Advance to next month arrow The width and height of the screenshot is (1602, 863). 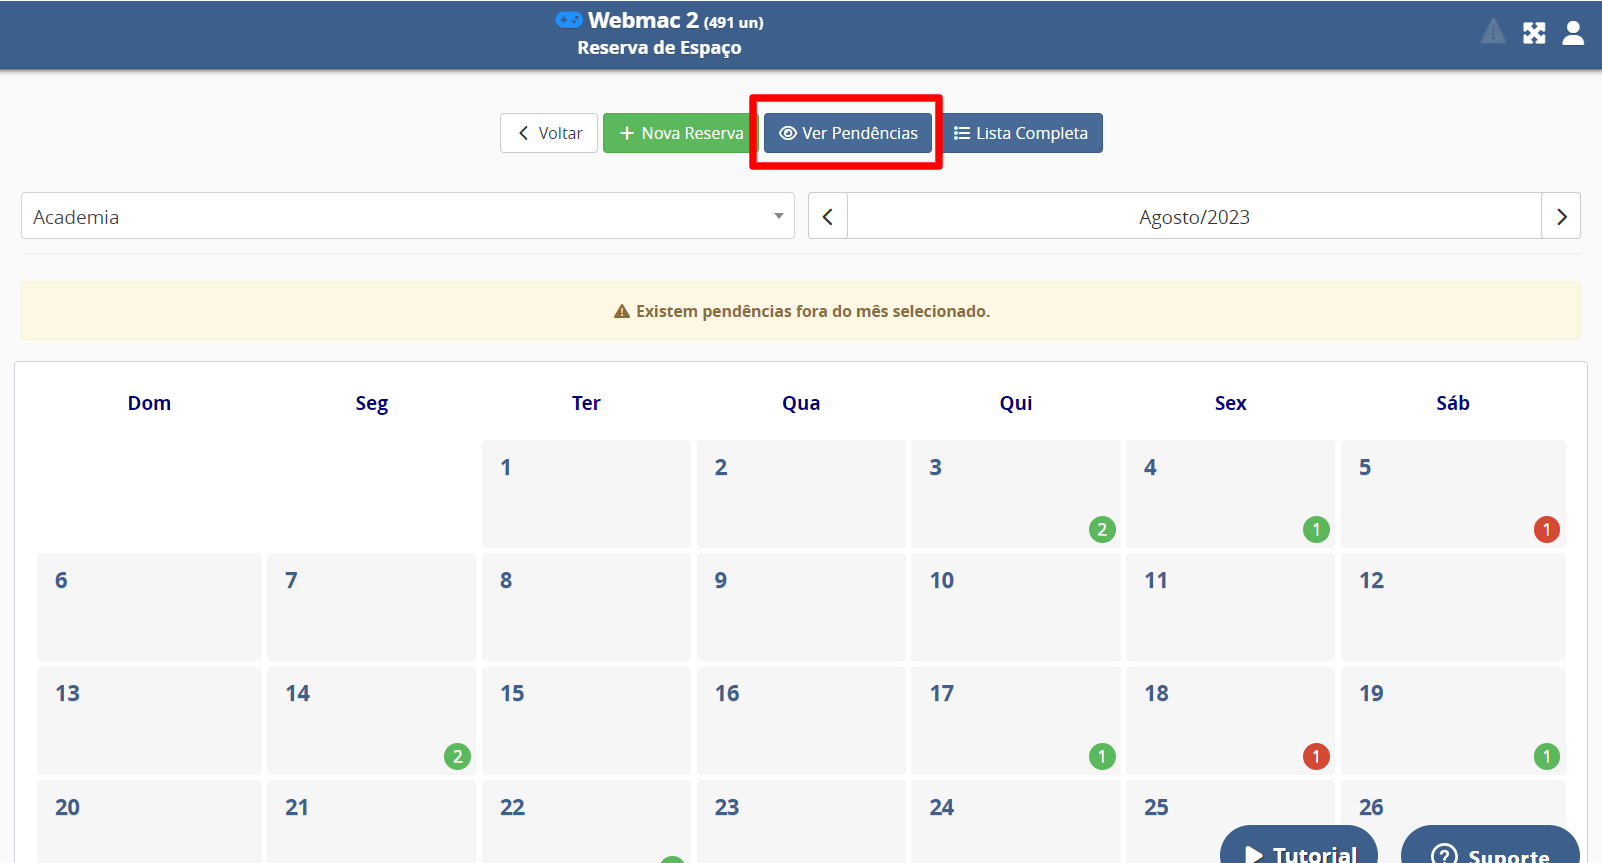pyautogui.click(x=1561, y=216)
